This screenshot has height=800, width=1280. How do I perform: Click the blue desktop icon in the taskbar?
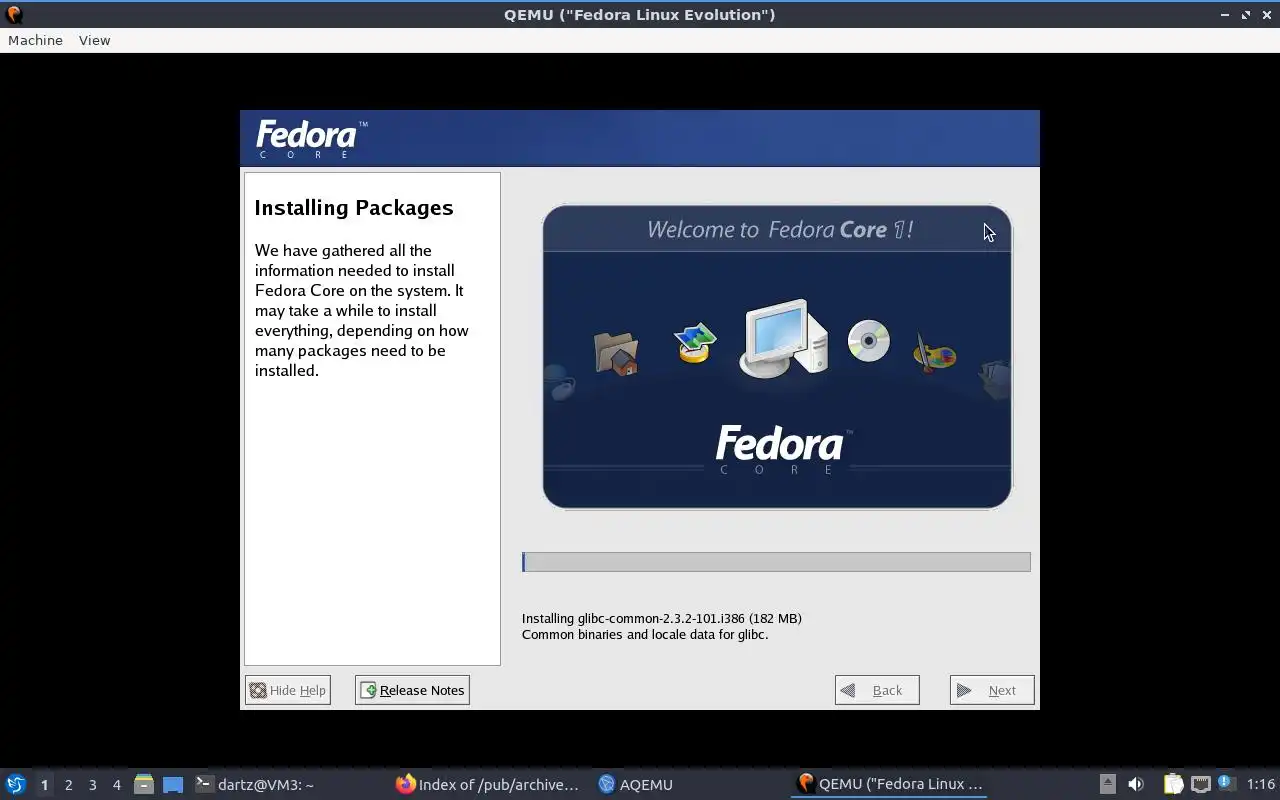tap(173, 785)
